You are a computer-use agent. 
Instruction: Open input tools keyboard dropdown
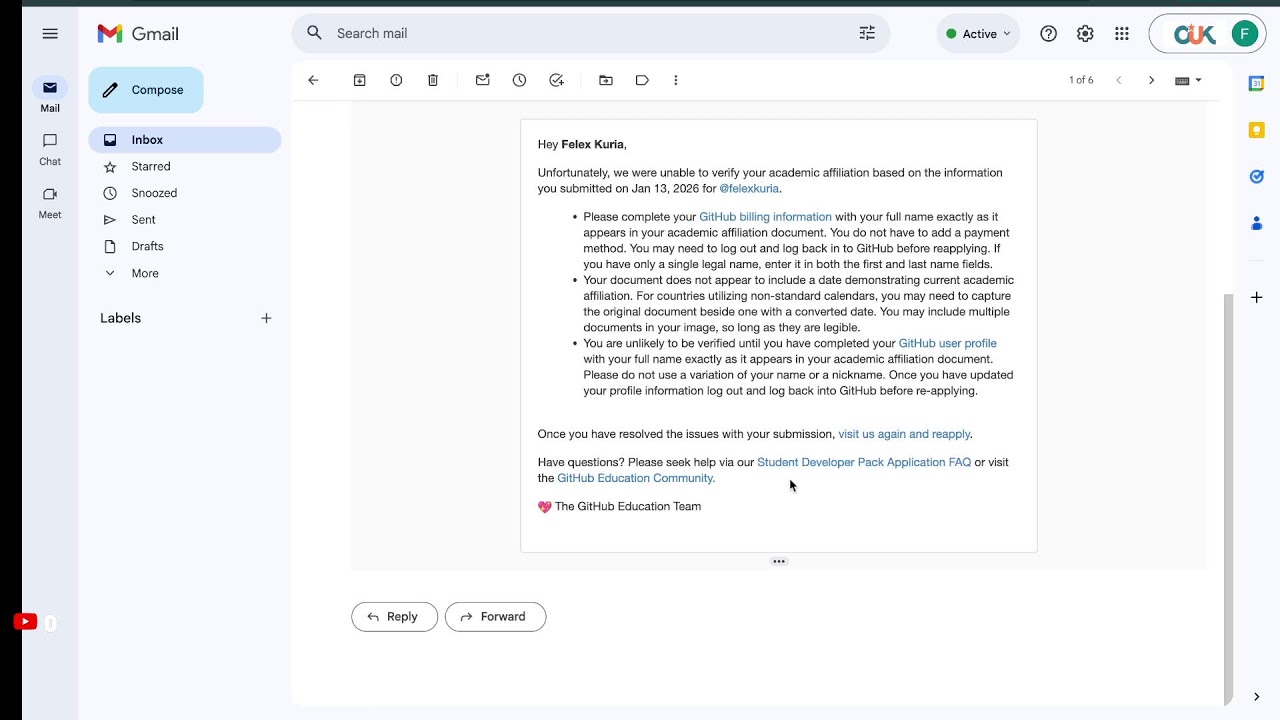pos(1188,80)
